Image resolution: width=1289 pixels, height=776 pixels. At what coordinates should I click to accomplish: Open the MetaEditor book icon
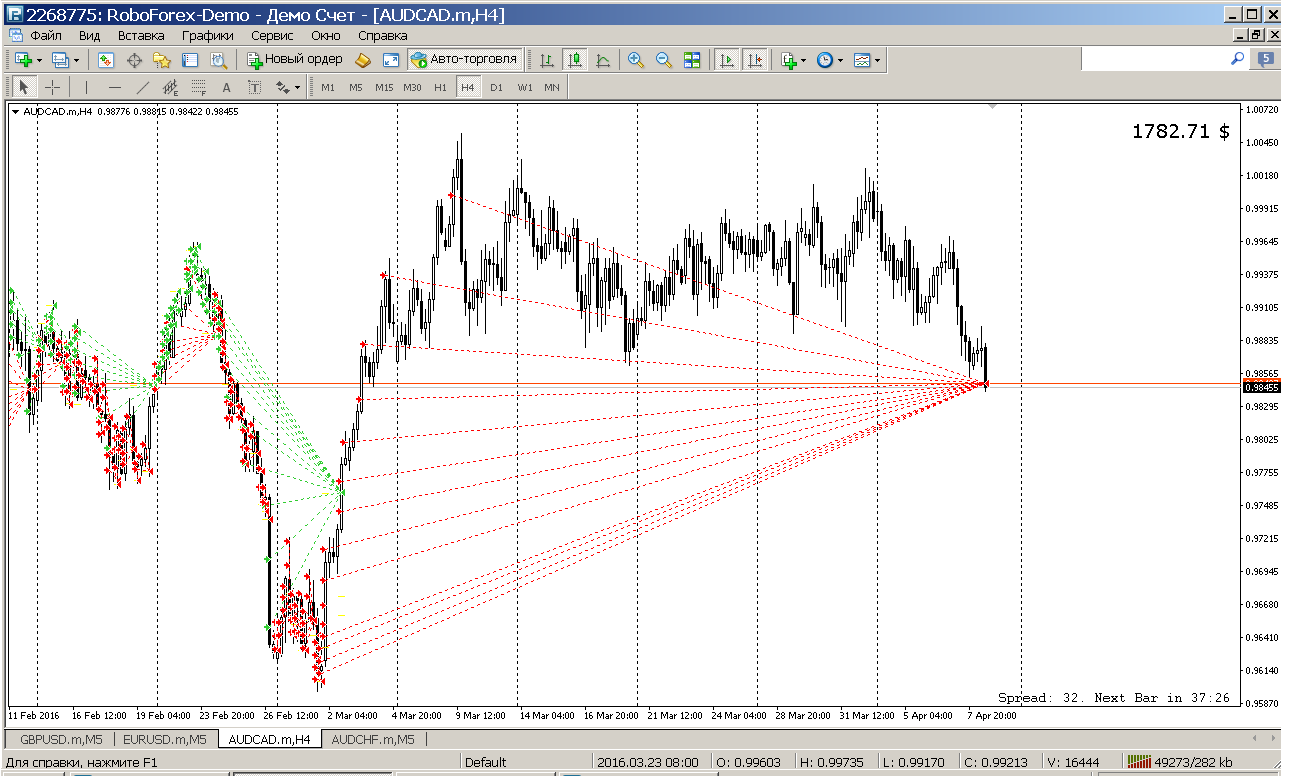[x=363, y=60]
